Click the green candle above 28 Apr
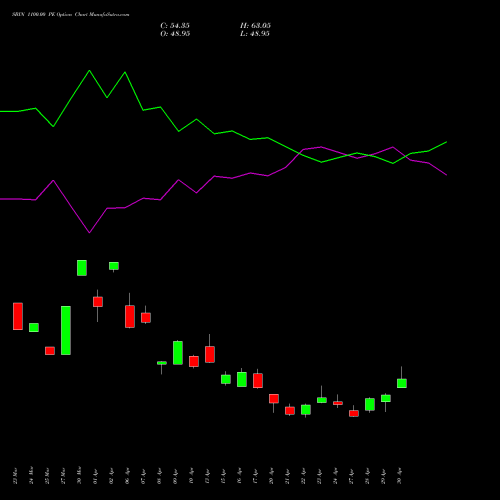 pyautogui.click(x=370, y=404)
